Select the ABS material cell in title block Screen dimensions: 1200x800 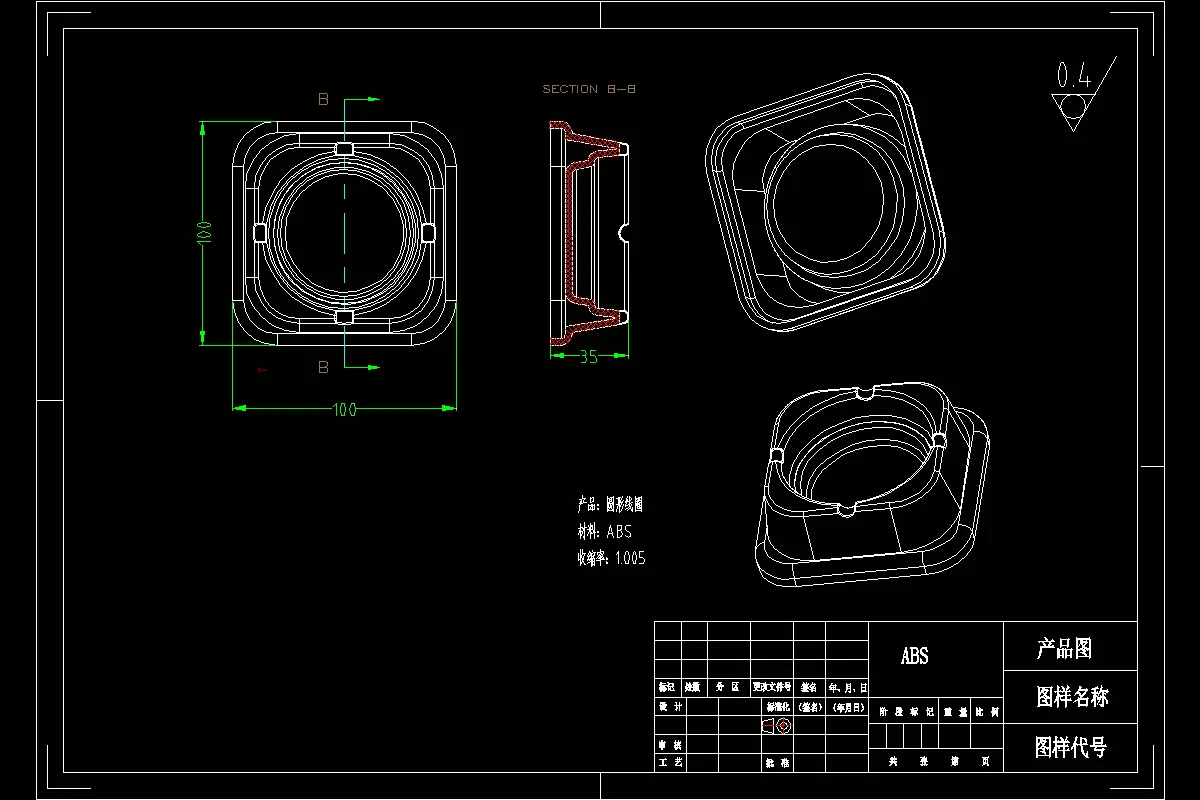click(936, 659)
